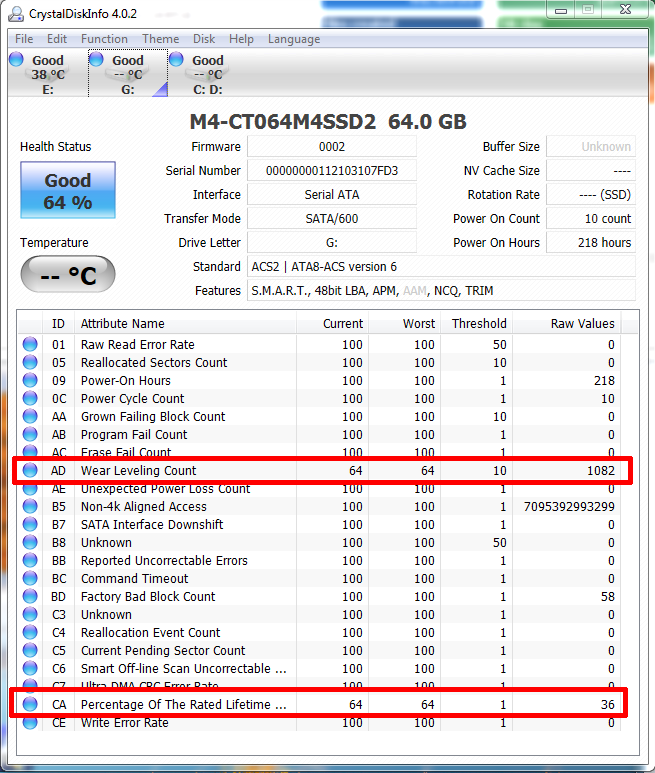Click the status orb for Wear Leveling Count
This screenshot has width=655, height=773.
pos(30,470)
